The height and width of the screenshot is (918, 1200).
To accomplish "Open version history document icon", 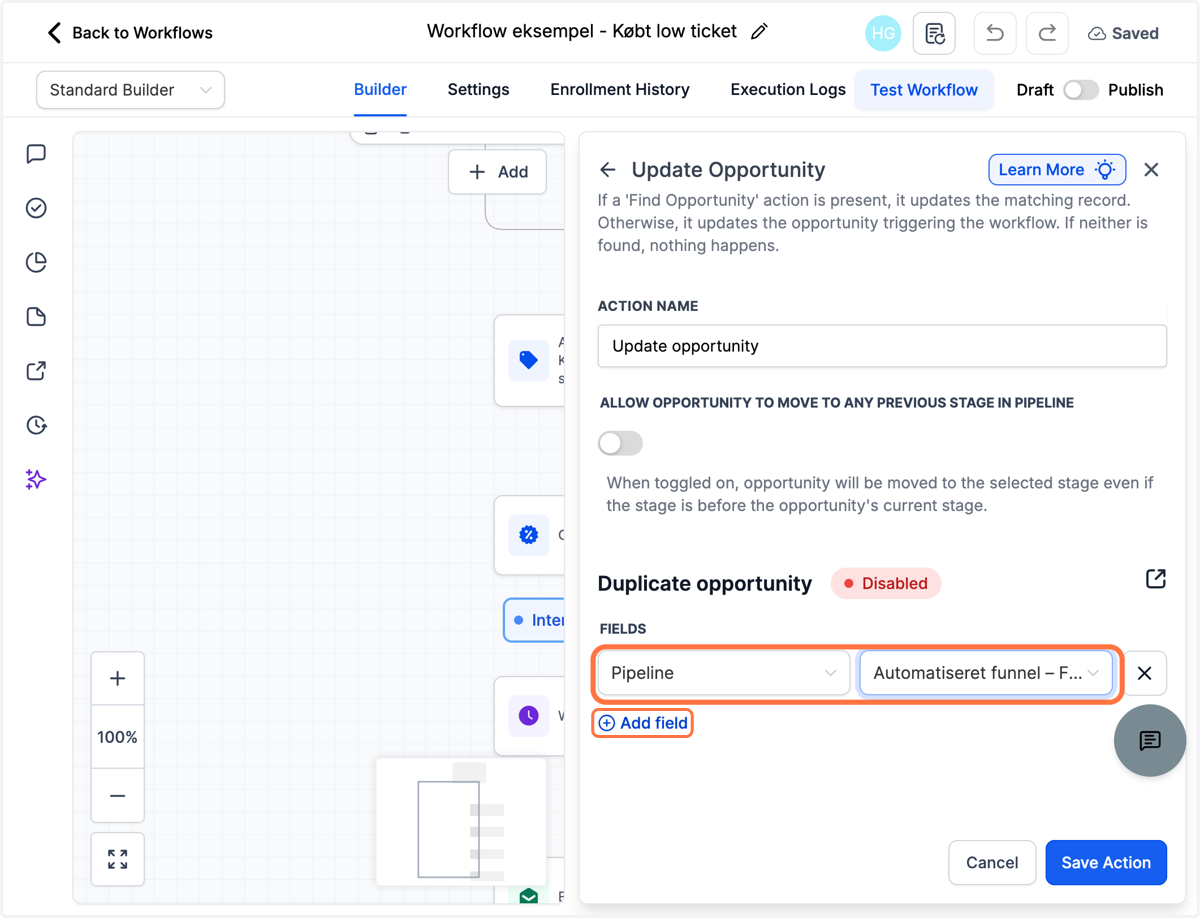I will 935,33.
